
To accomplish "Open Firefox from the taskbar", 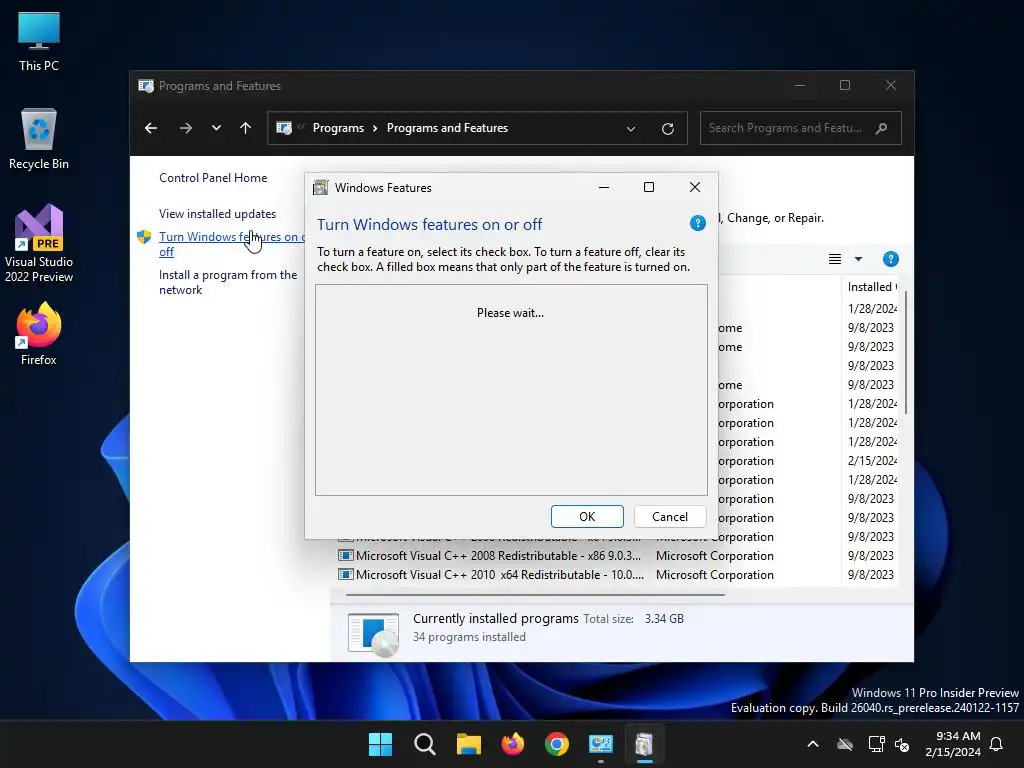I will (x=513, y=744).
